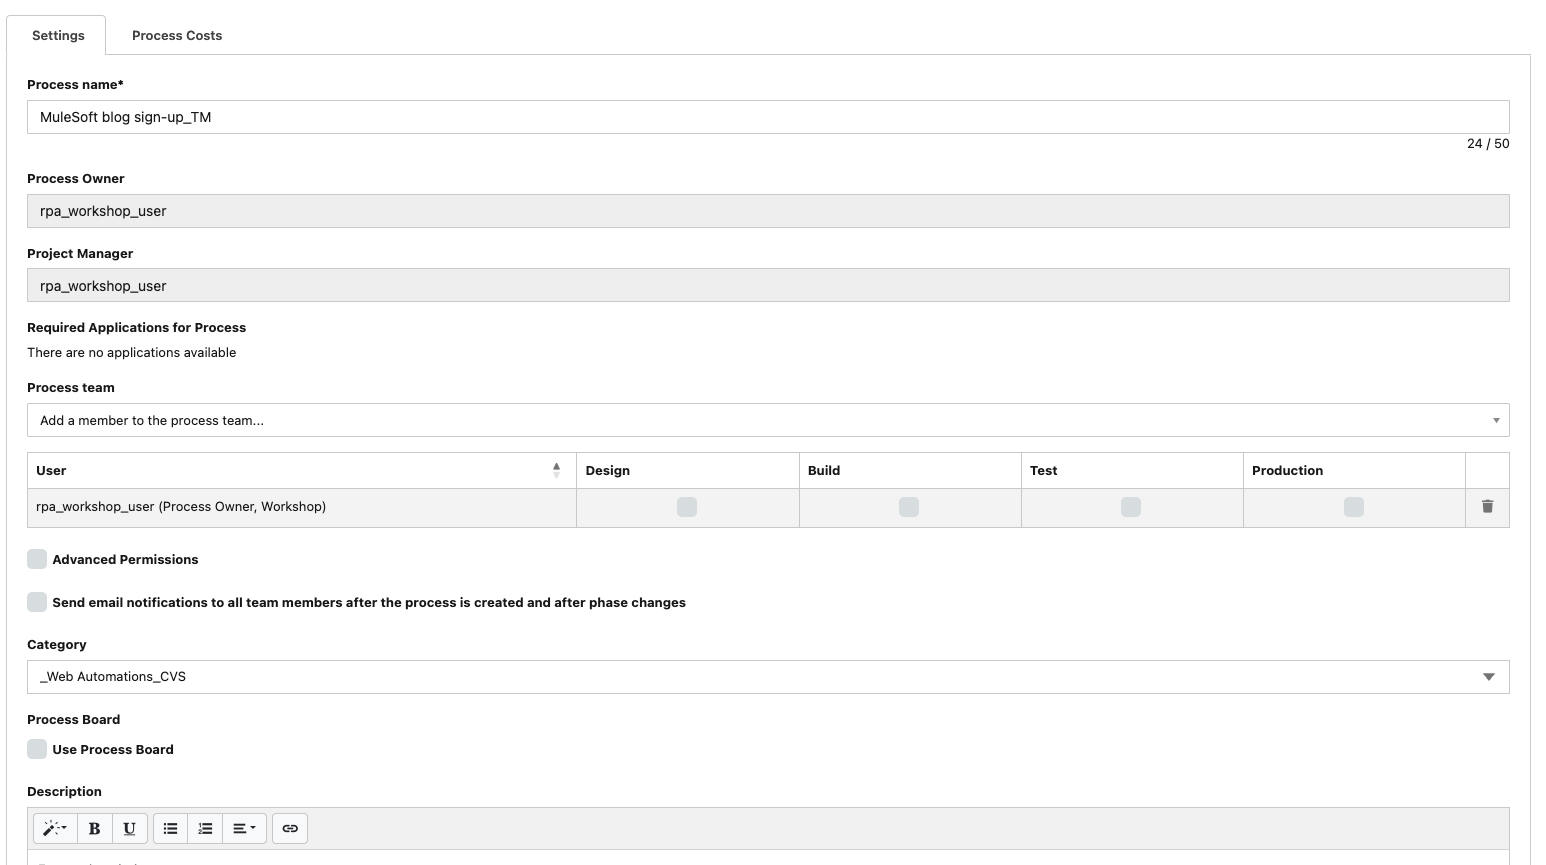The image size is (1546, 865).
Task: Select the Settings tab
Action: pyautogui.click(x=58, y=35)
